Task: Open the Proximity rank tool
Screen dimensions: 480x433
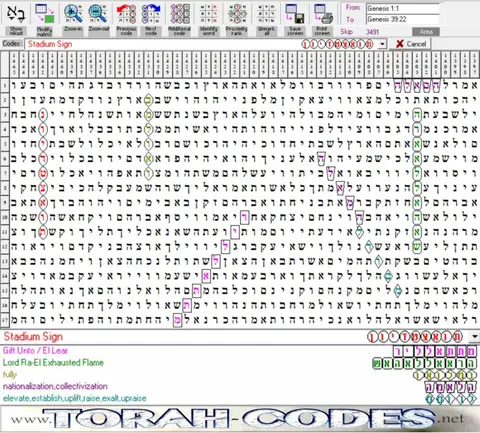Action: (237, 19)
